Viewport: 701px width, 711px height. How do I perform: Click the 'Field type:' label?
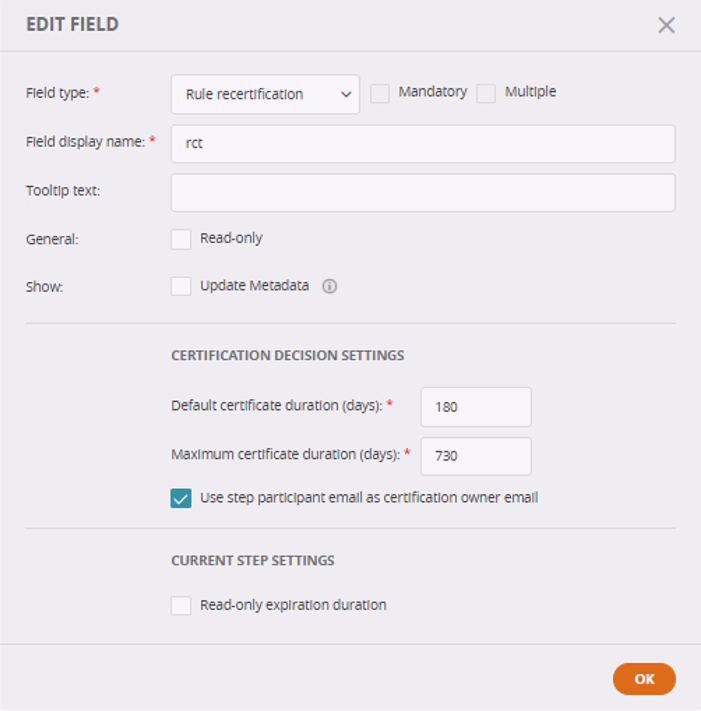[x=57, y=93]
